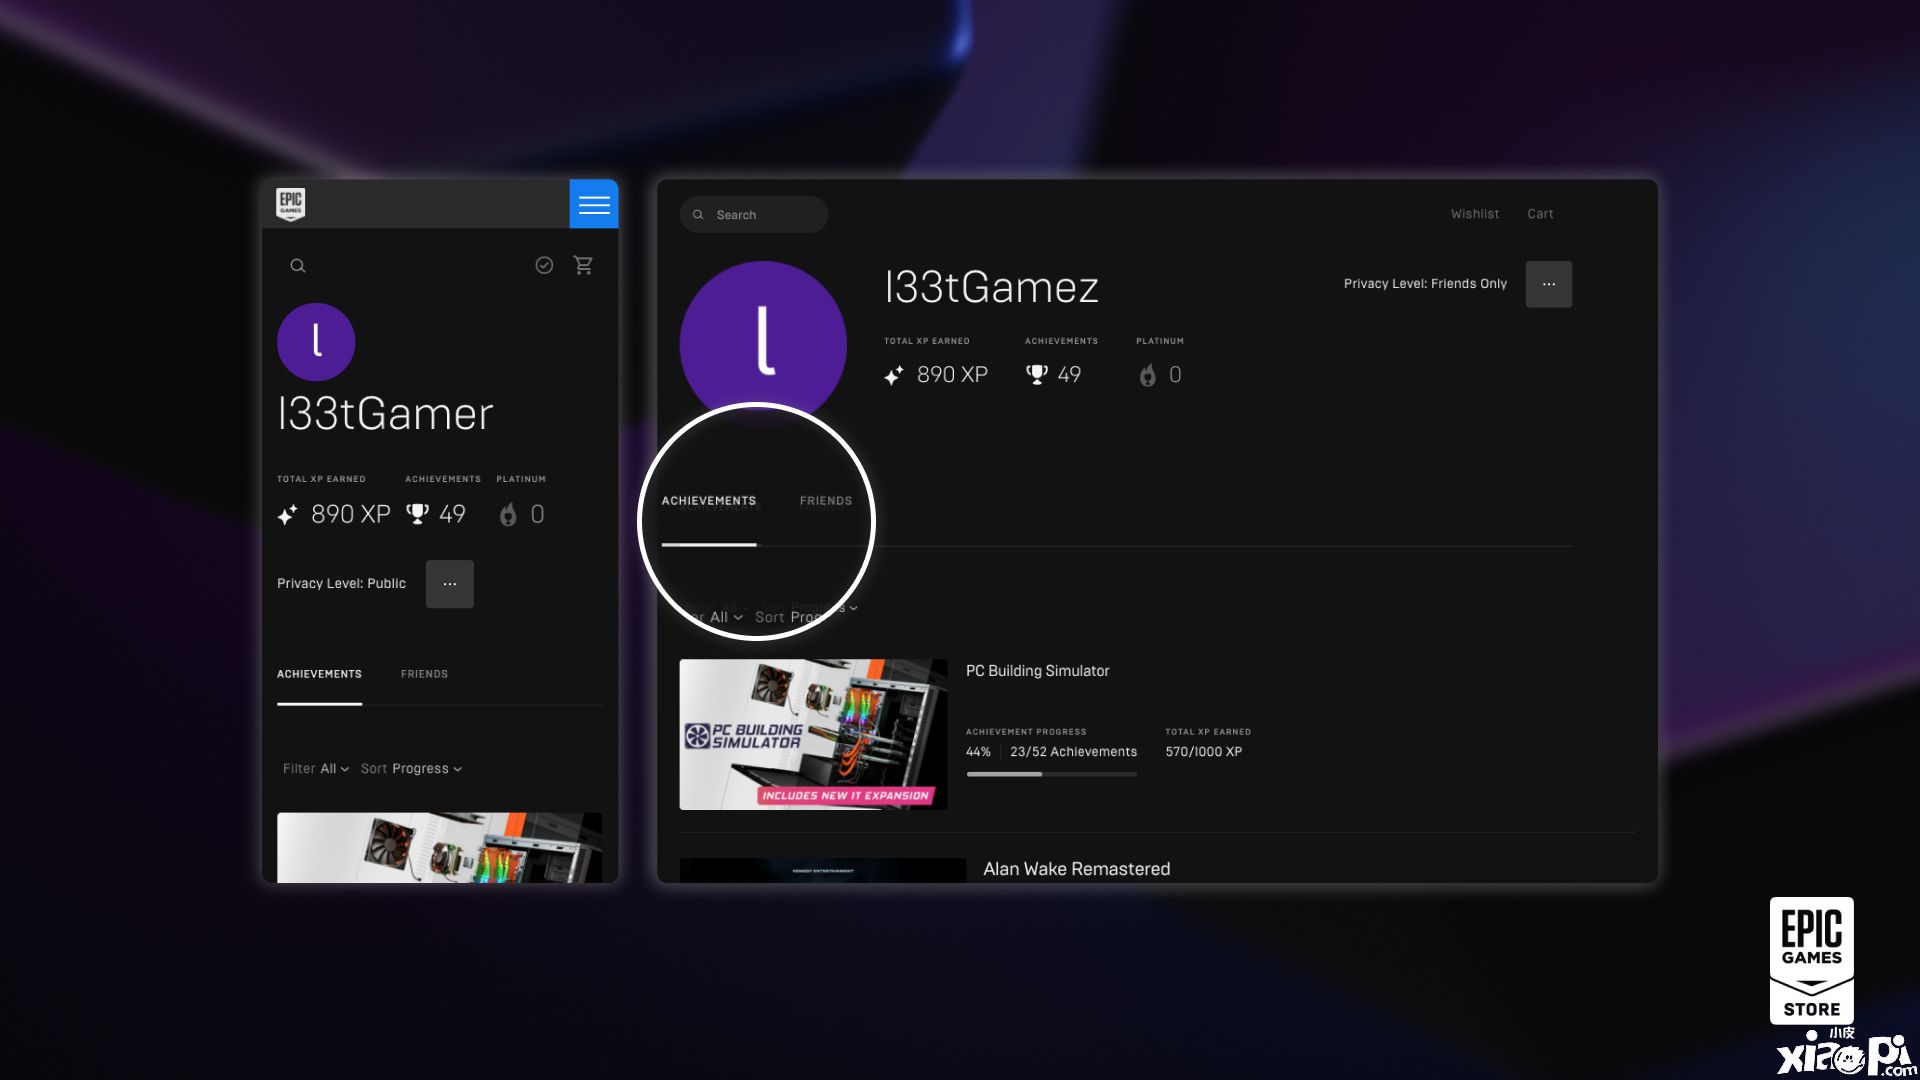Screen dimensions: 1920x1080
Task: Click the l33tGamez username in desktop view
Action: 991,288
